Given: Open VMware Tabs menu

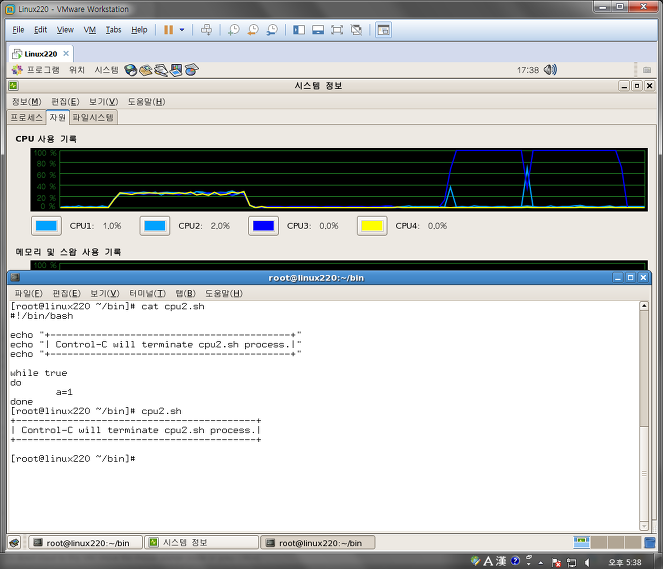Looking at the screenshot, I should 113,30.
